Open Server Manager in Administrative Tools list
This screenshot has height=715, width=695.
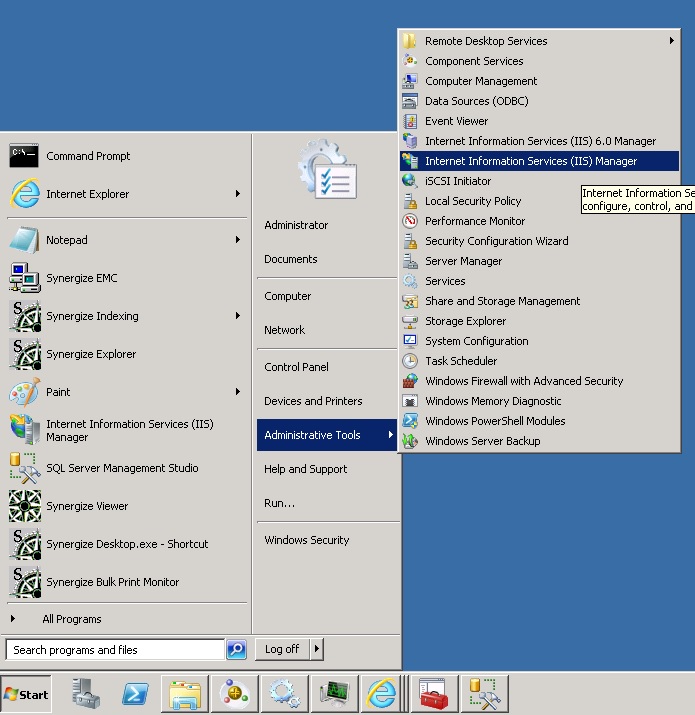[539, 261]
